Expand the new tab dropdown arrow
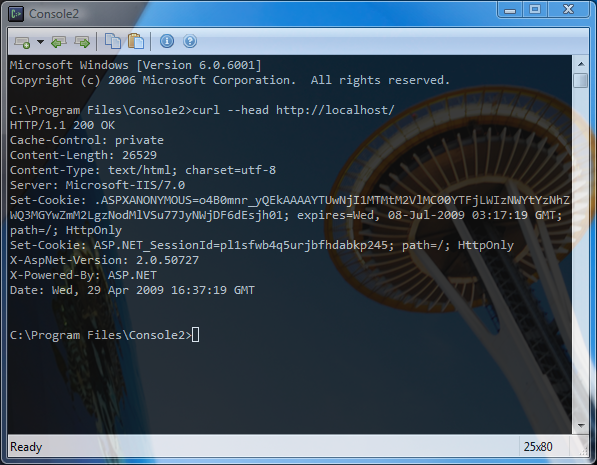597x465 pixels. (x=40, y=42)
